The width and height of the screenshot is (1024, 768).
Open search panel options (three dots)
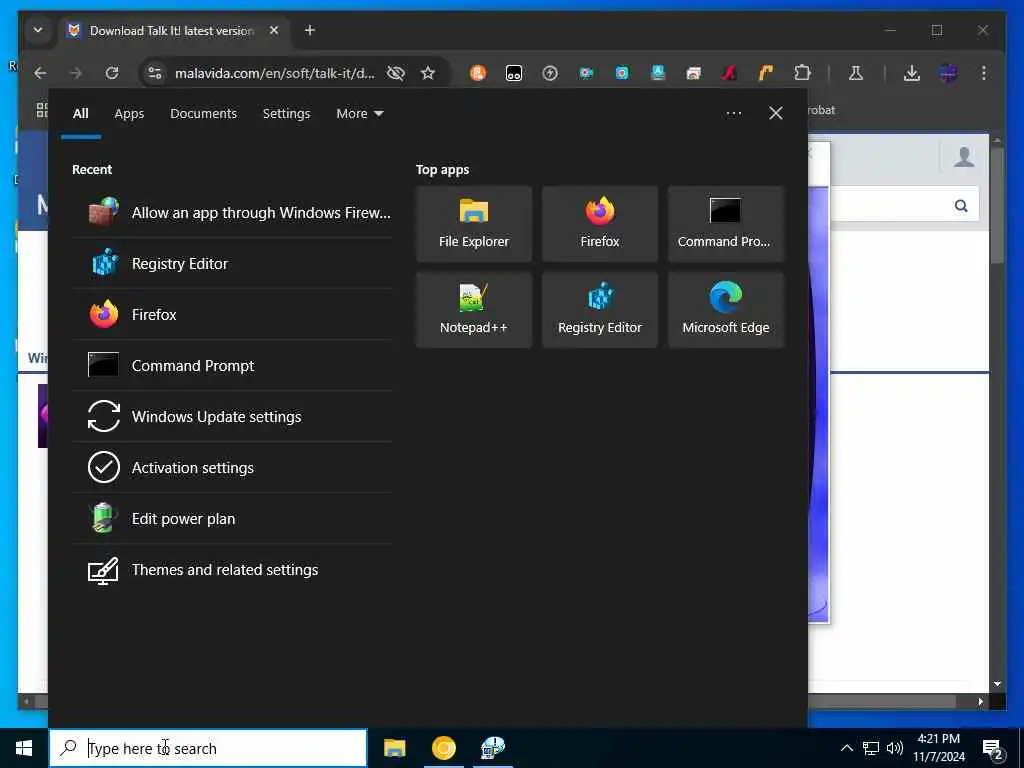pos(734,114)
